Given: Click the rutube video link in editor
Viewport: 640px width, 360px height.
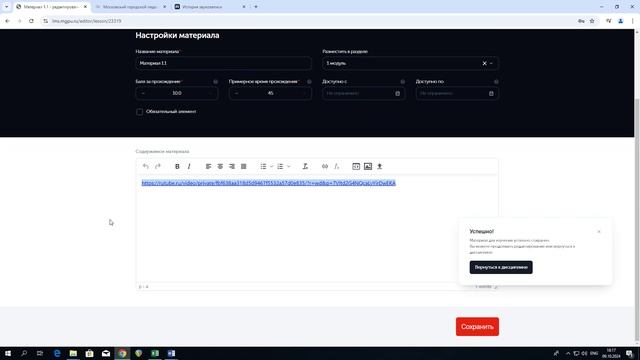Looking at the screenshot, I should (269, 183).
